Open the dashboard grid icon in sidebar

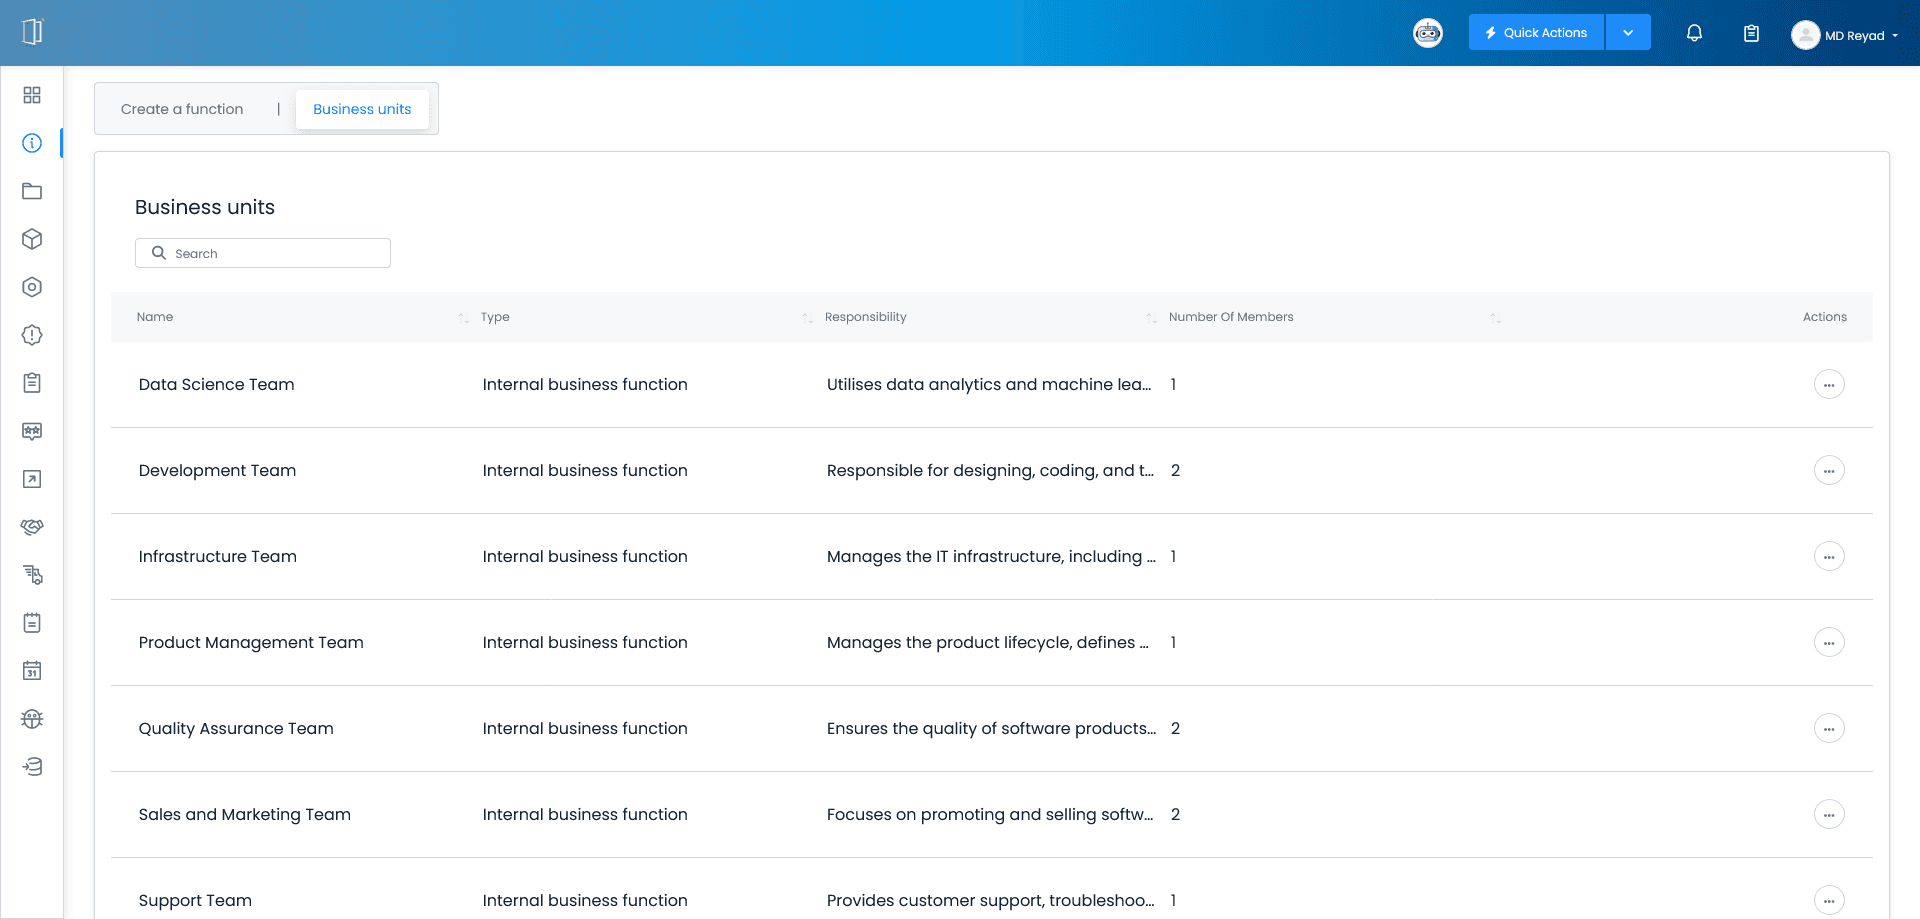click(32, 95)
